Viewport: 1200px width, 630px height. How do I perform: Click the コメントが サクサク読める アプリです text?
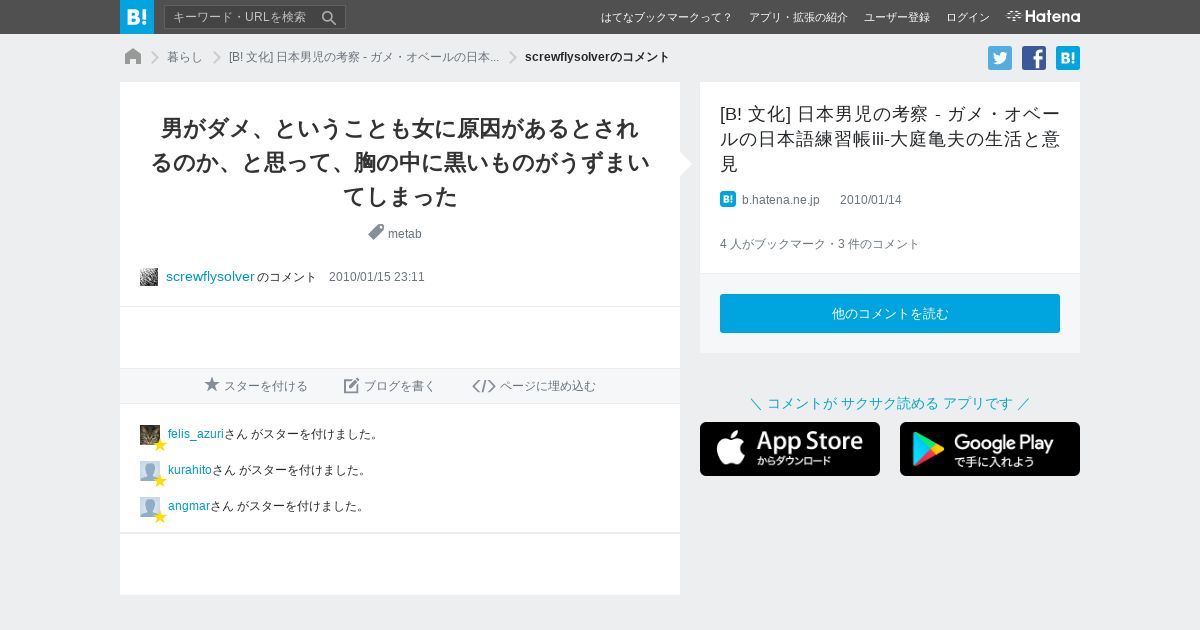tap(890, 403)
